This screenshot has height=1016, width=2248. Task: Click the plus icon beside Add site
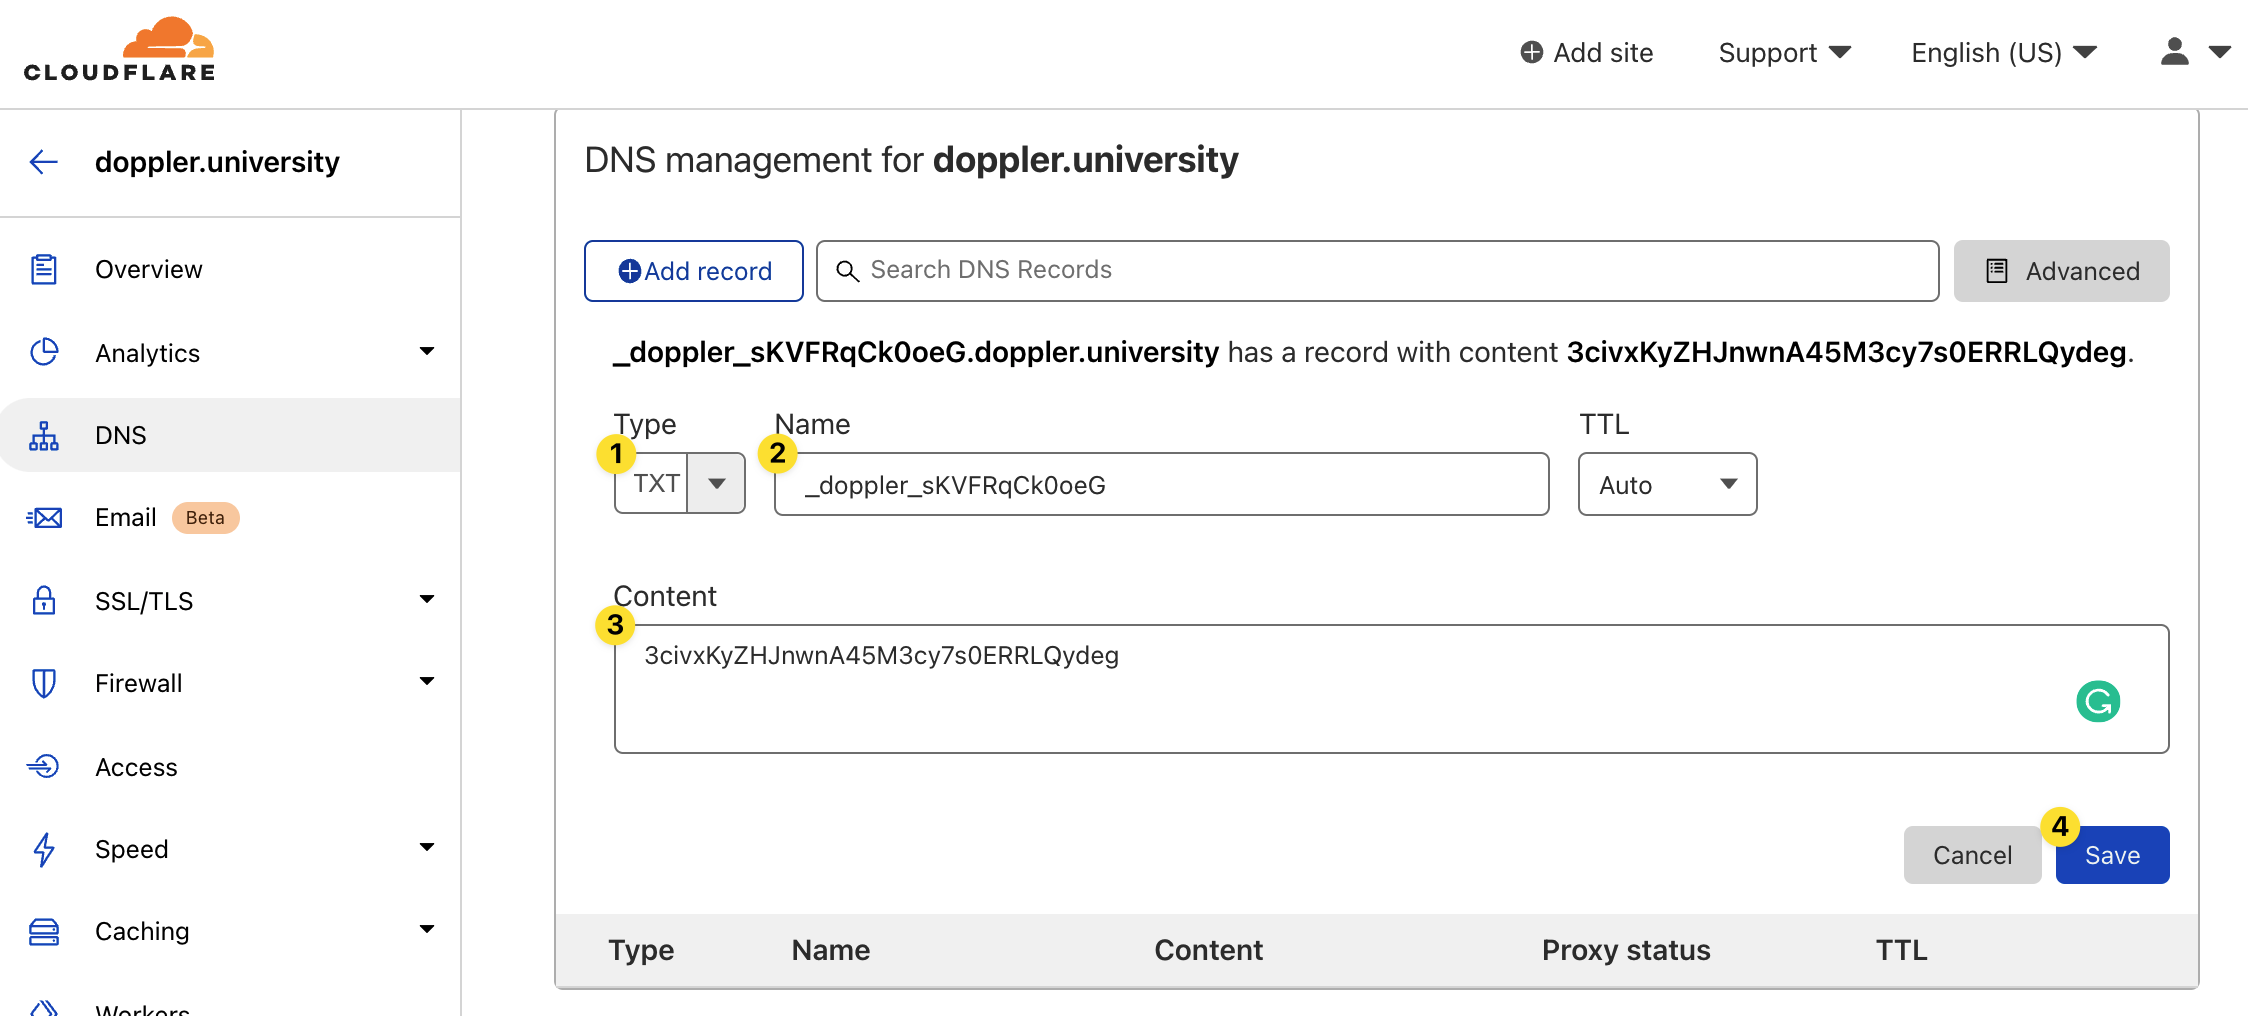pyautogui.click(x=1531, y=52)
